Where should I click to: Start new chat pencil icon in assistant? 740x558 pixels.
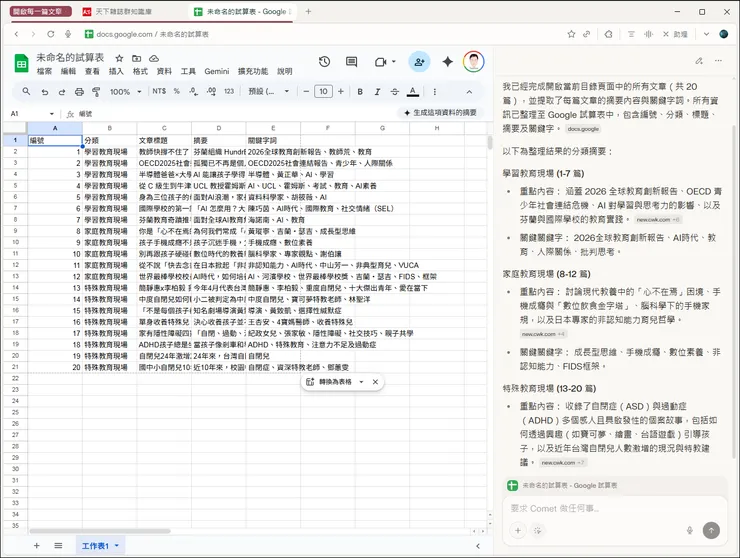click(699, 61)
